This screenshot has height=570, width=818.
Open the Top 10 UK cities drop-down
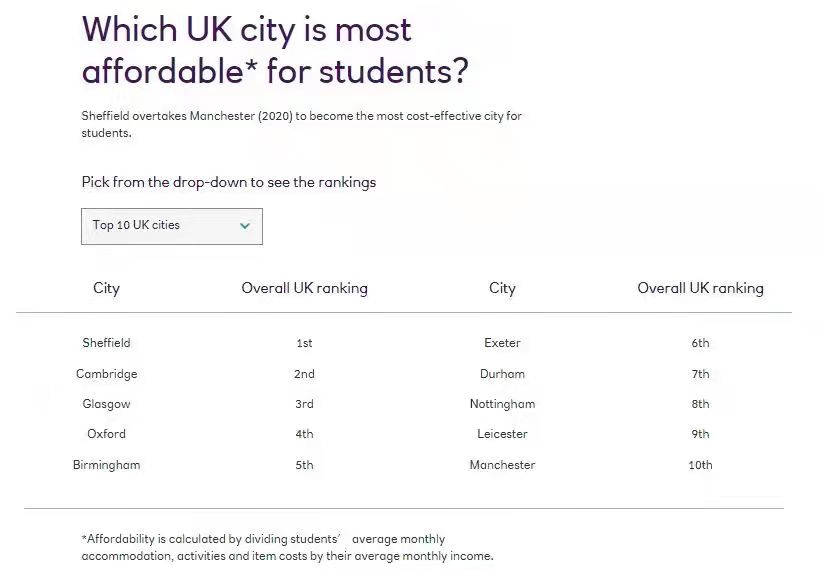tap(172, 226)
